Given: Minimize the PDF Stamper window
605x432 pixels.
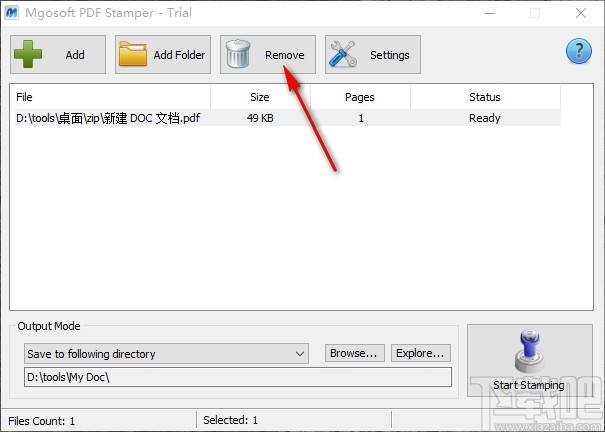Looking at the screenshot, I should 490,13.
